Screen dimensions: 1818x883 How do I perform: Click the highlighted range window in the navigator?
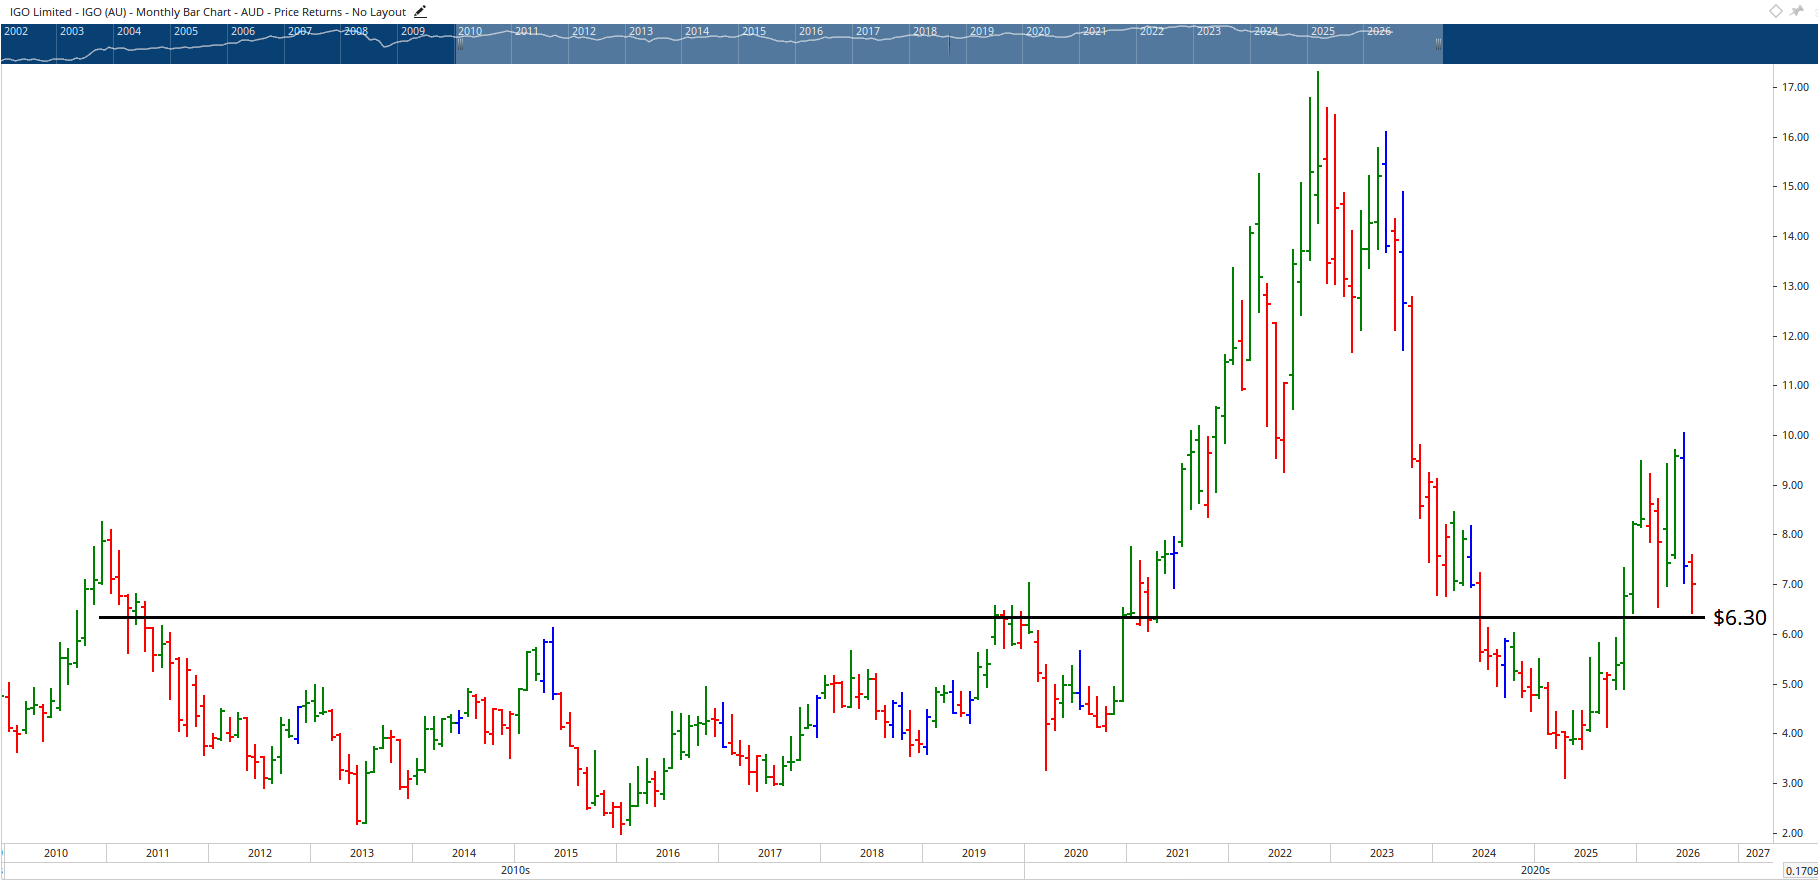[949, 44]
